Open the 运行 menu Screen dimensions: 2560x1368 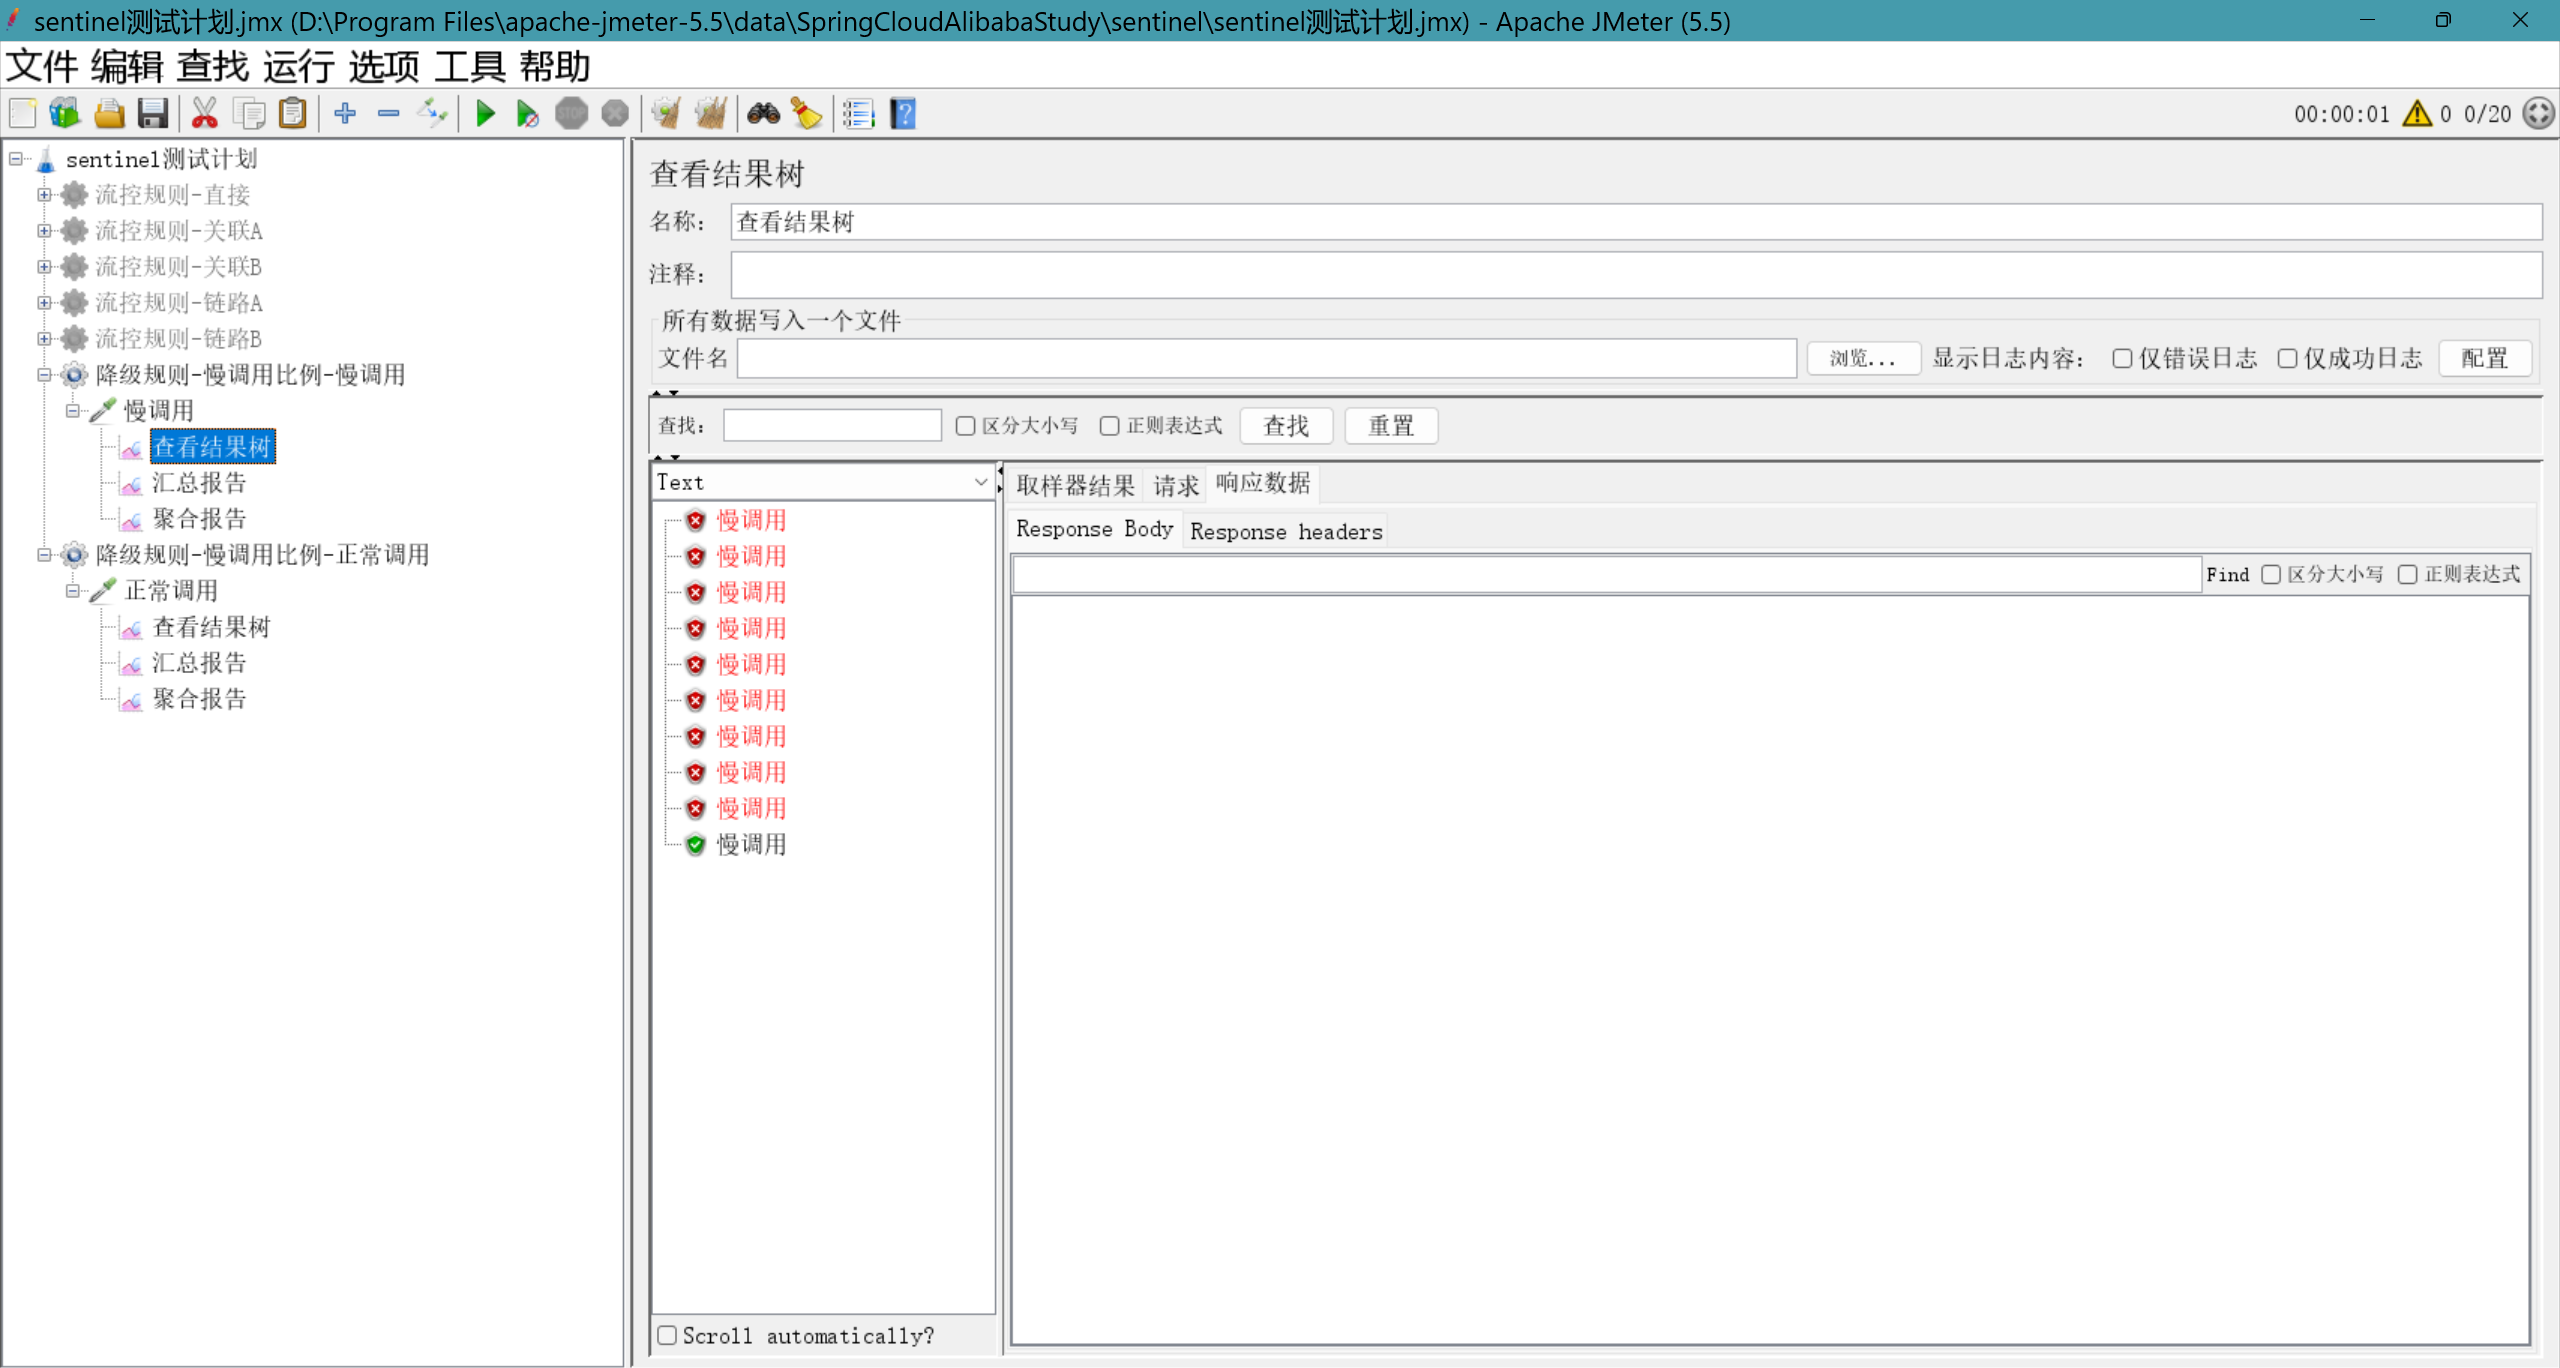(298, 67)
